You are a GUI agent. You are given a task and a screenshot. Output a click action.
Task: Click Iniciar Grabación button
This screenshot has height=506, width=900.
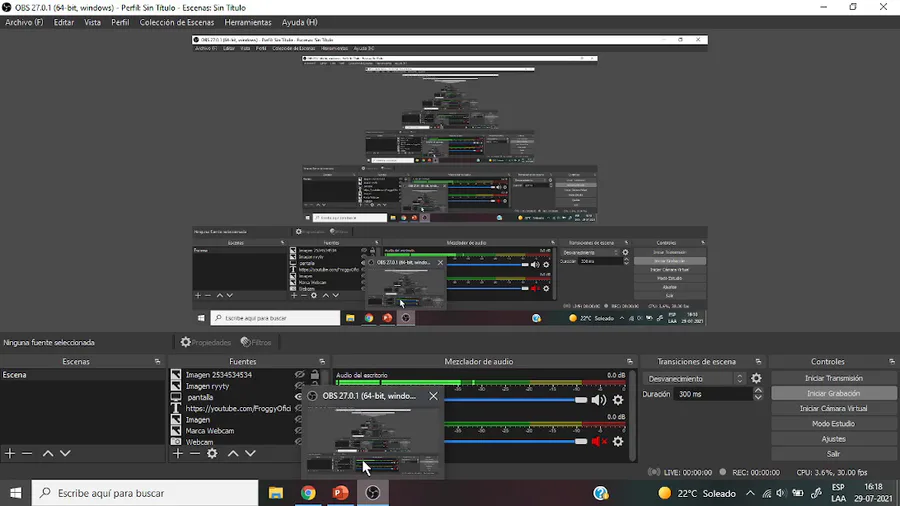[x=833, y=393]
